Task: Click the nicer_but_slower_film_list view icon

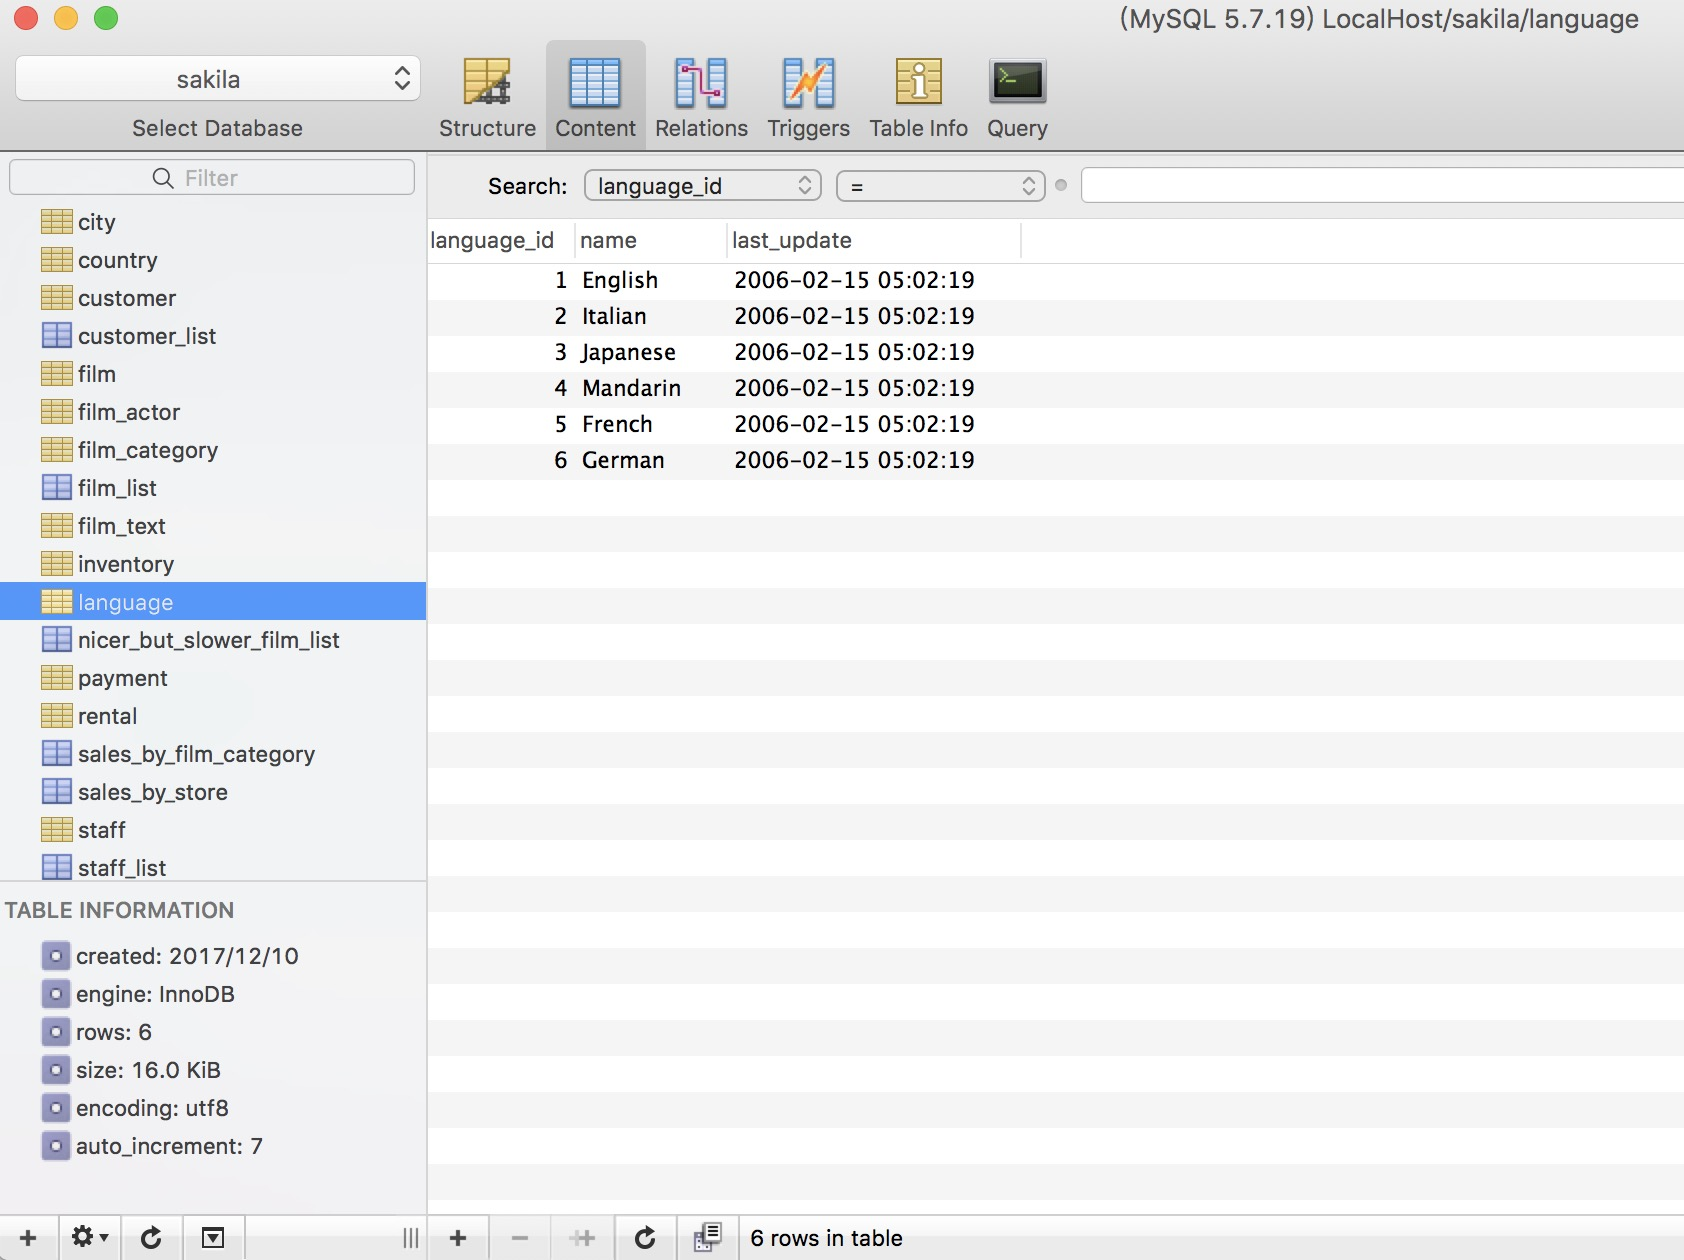Action: 56,639
